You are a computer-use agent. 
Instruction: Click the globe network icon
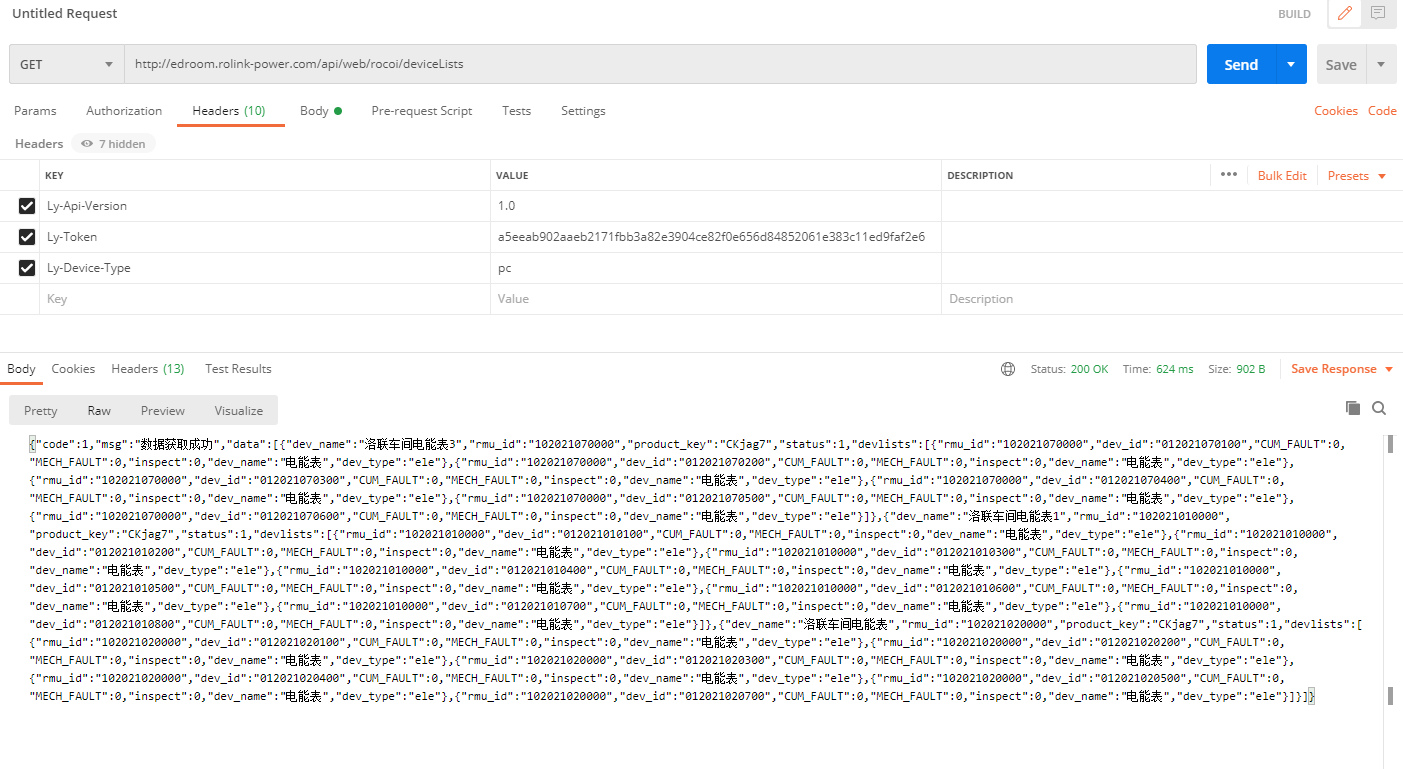(x=1008, y=369)
